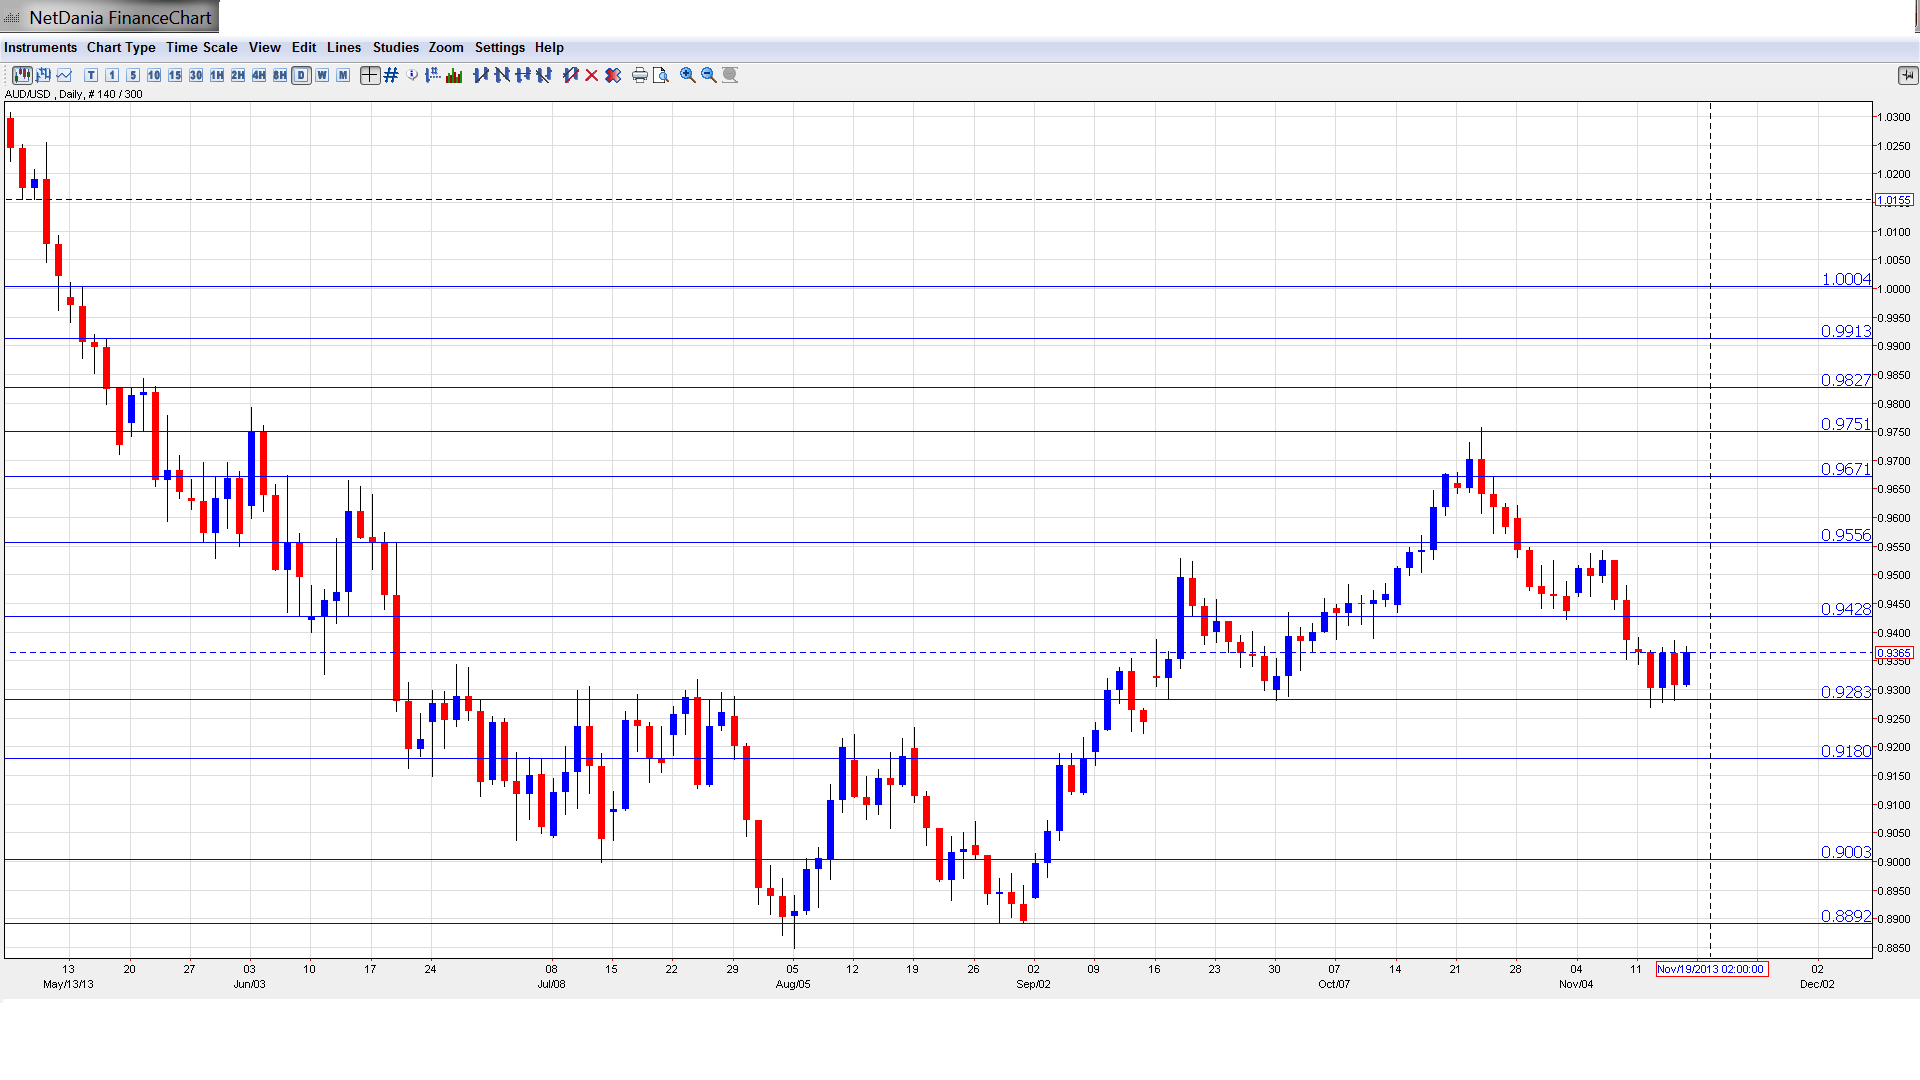Select the 1H time scale button
Screen dimensions: 1920x1080
click(x=217, y=75)
